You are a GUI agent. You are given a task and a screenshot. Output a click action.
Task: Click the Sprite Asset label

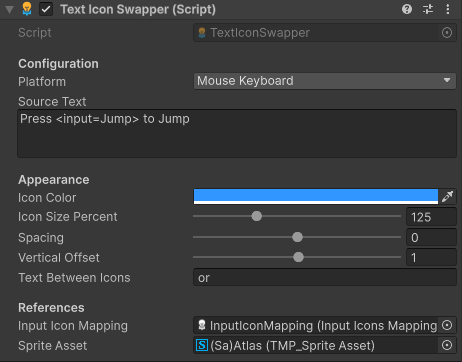point(53,346)
